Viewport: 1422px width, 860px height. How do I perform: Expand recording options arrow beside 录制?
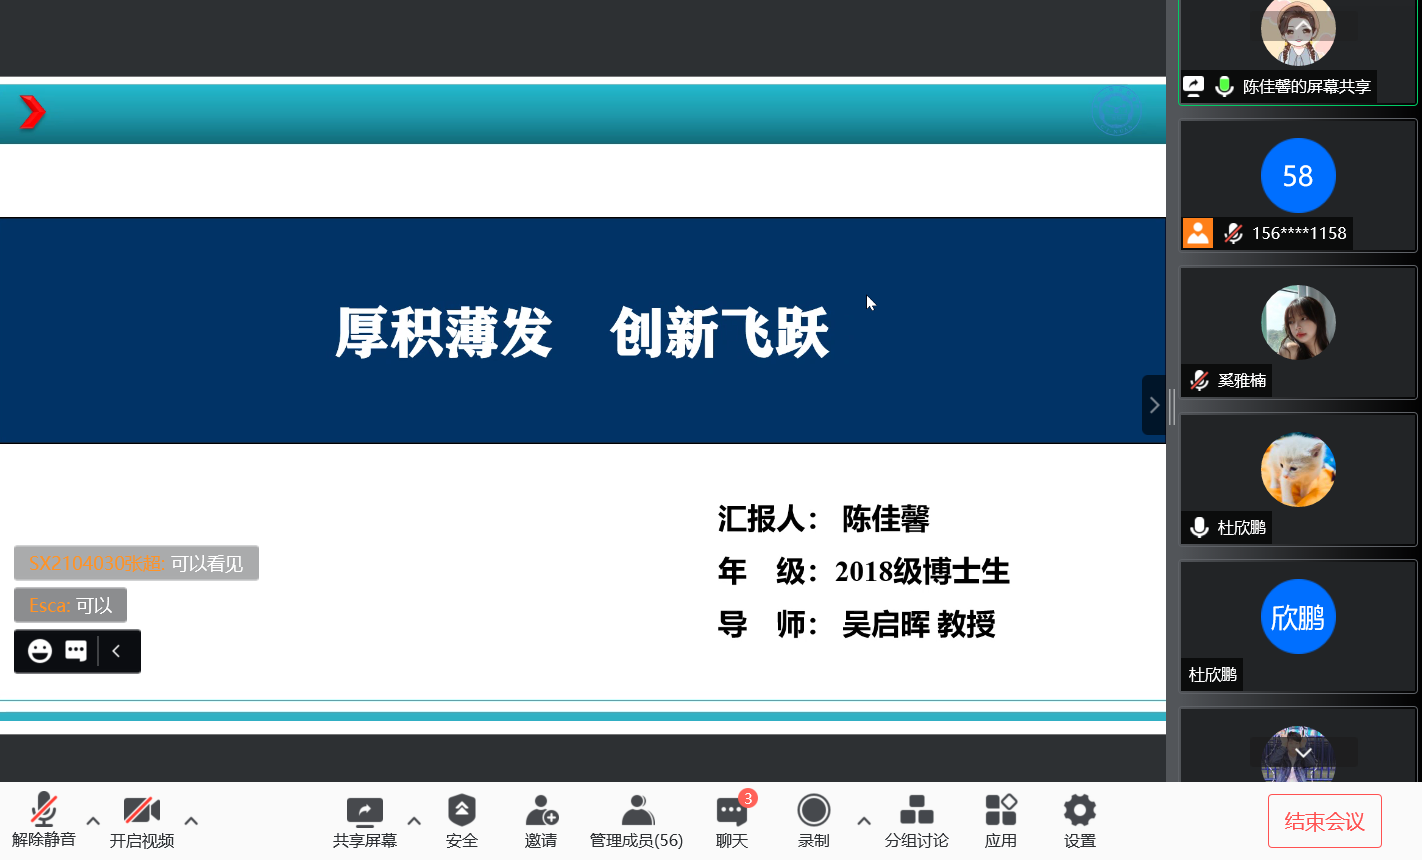(864, 821)
